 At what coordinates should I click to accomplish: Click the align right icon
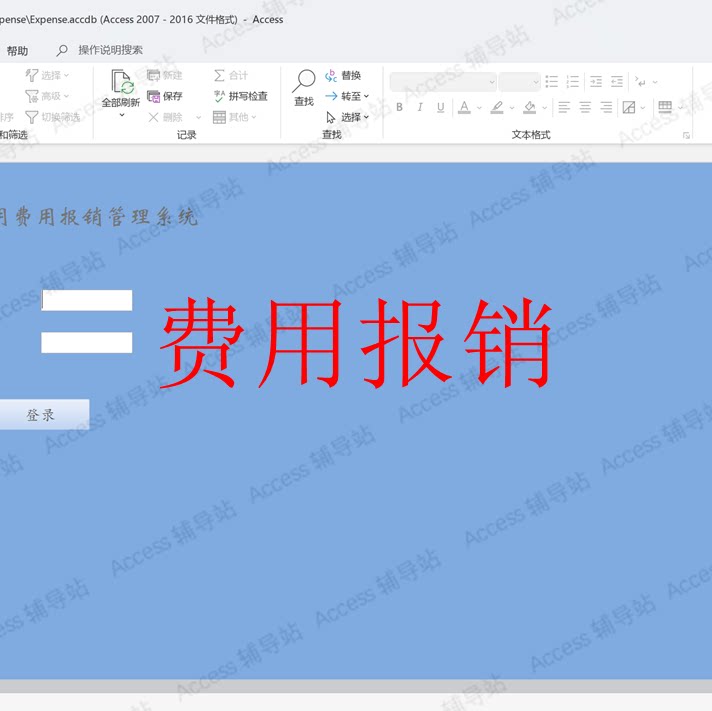606,107
